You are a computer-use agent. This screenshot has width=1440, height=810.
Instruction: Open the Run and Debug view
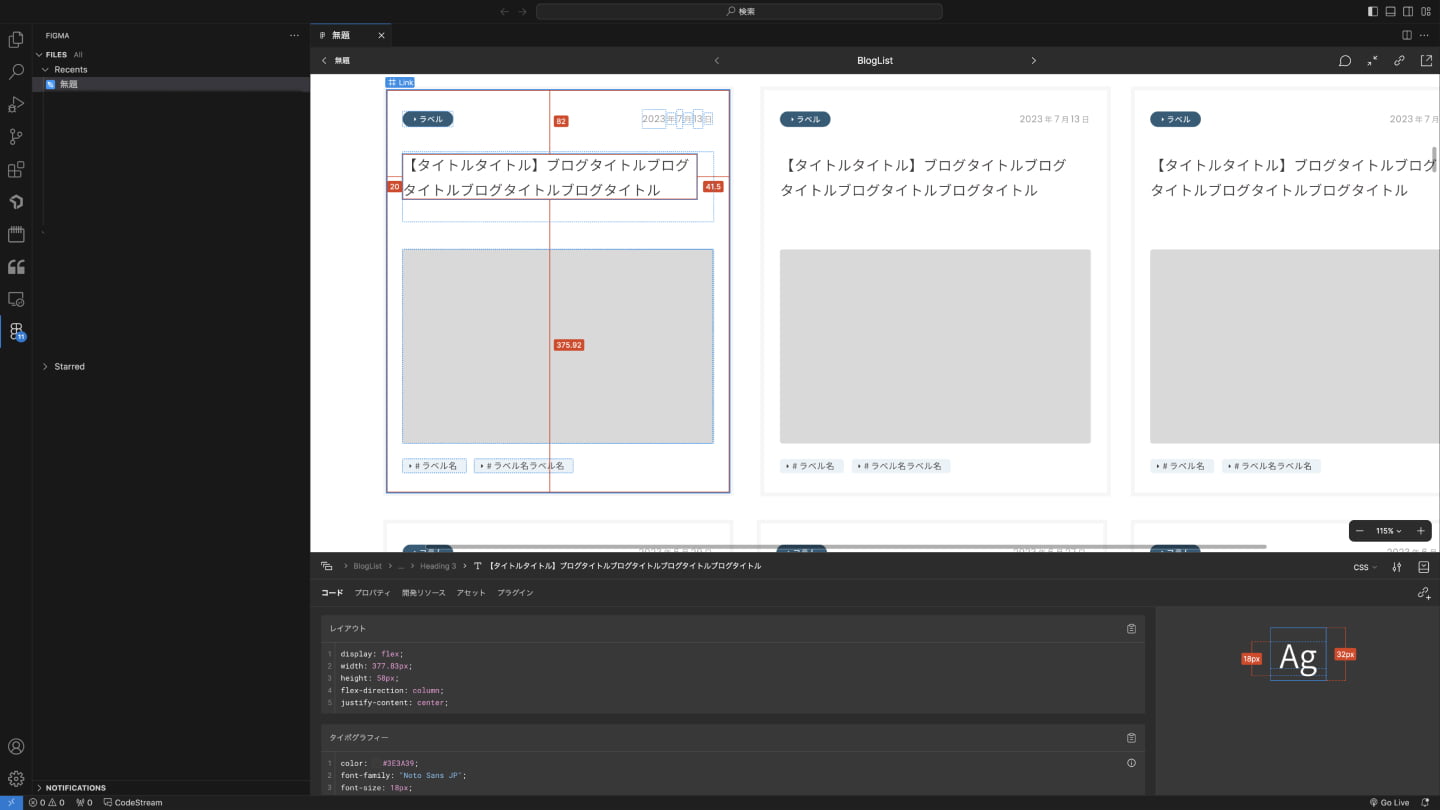click(16, 105)
